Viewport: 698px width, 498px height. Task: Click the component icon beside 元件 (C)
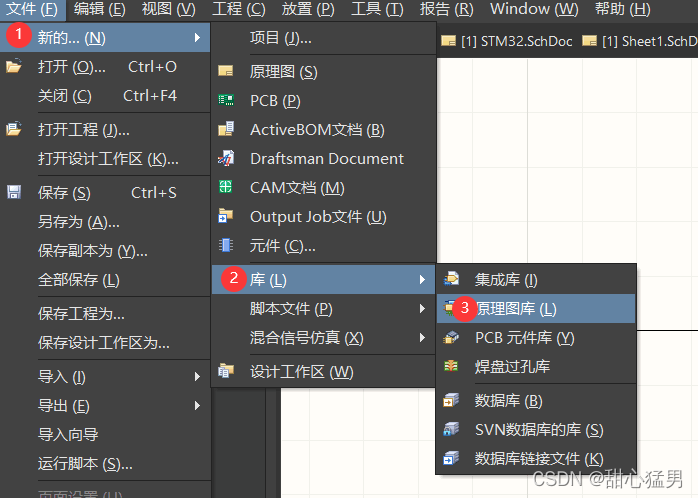point(226,245)
